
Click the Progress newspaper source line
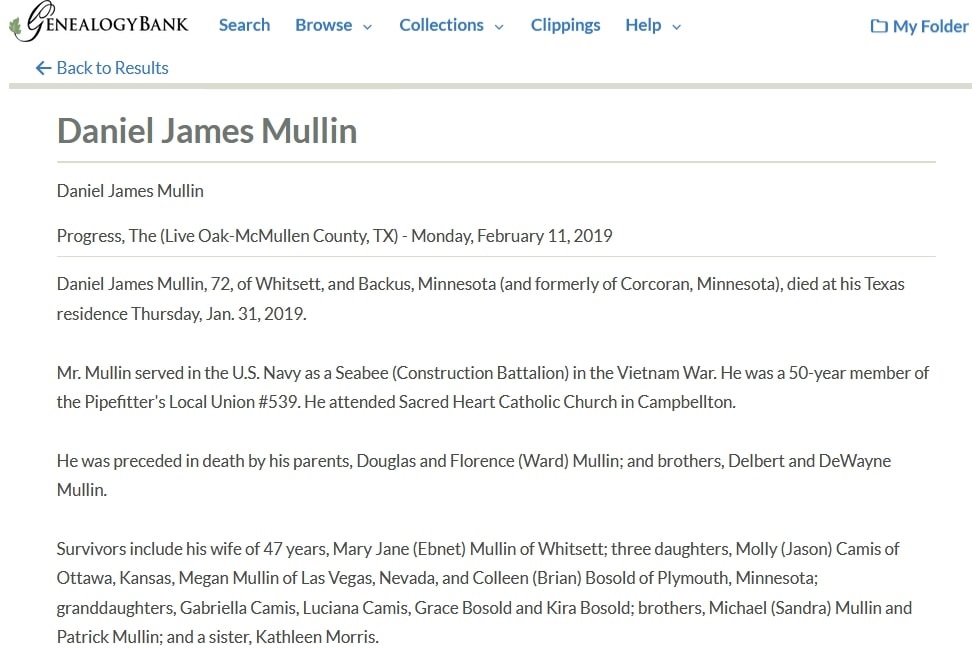pos(335,236)
